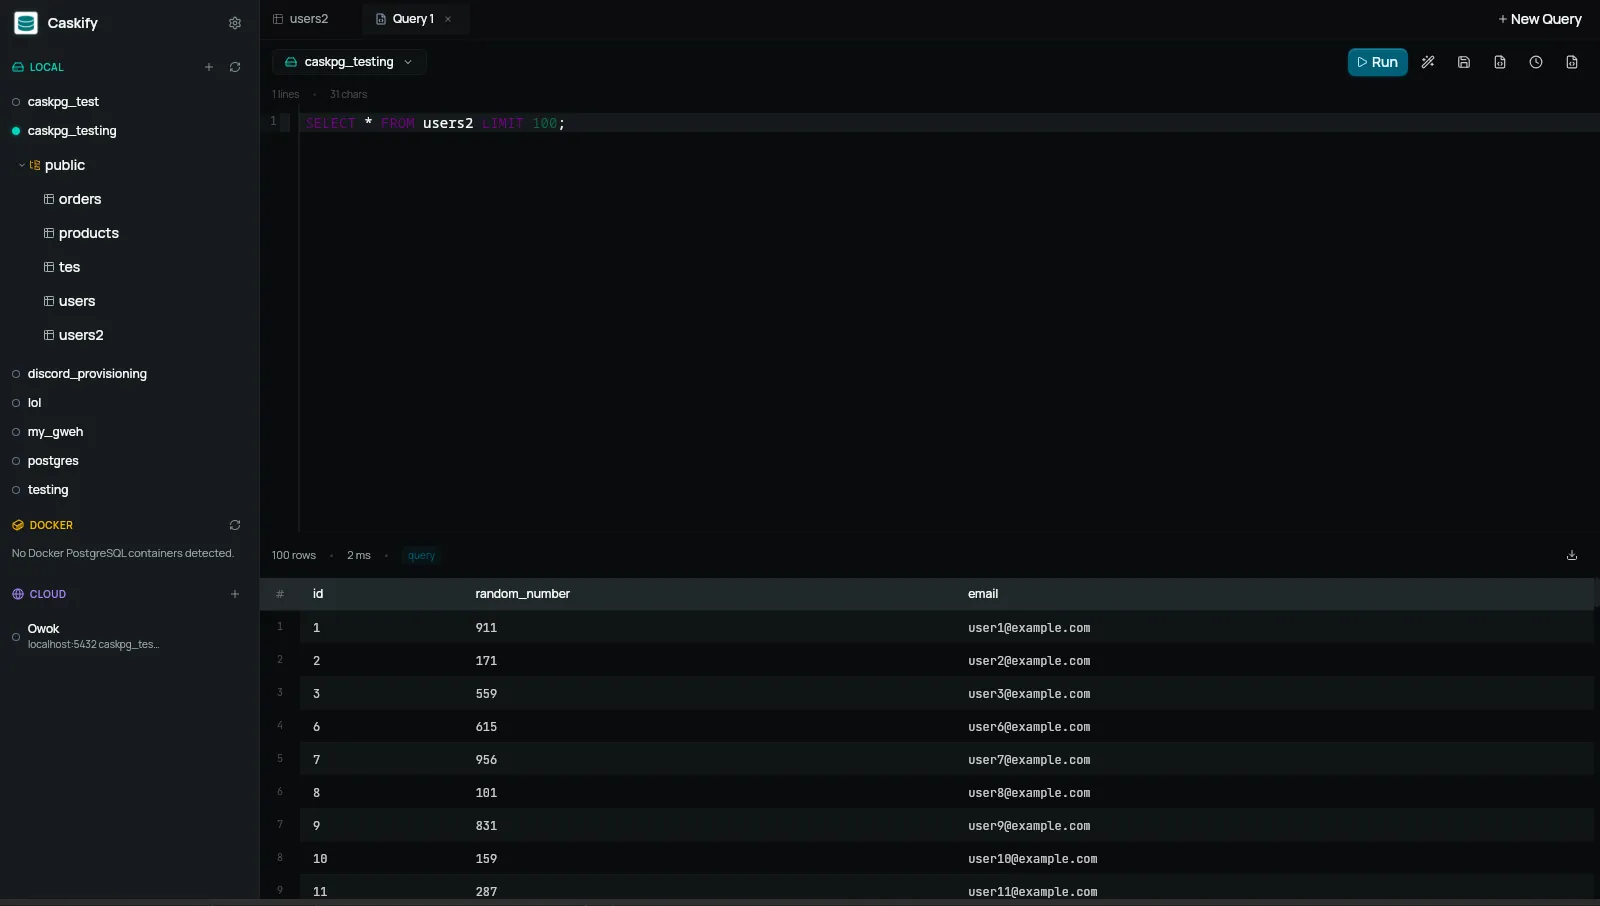Expand the postgres database

(x=53, y=461)
